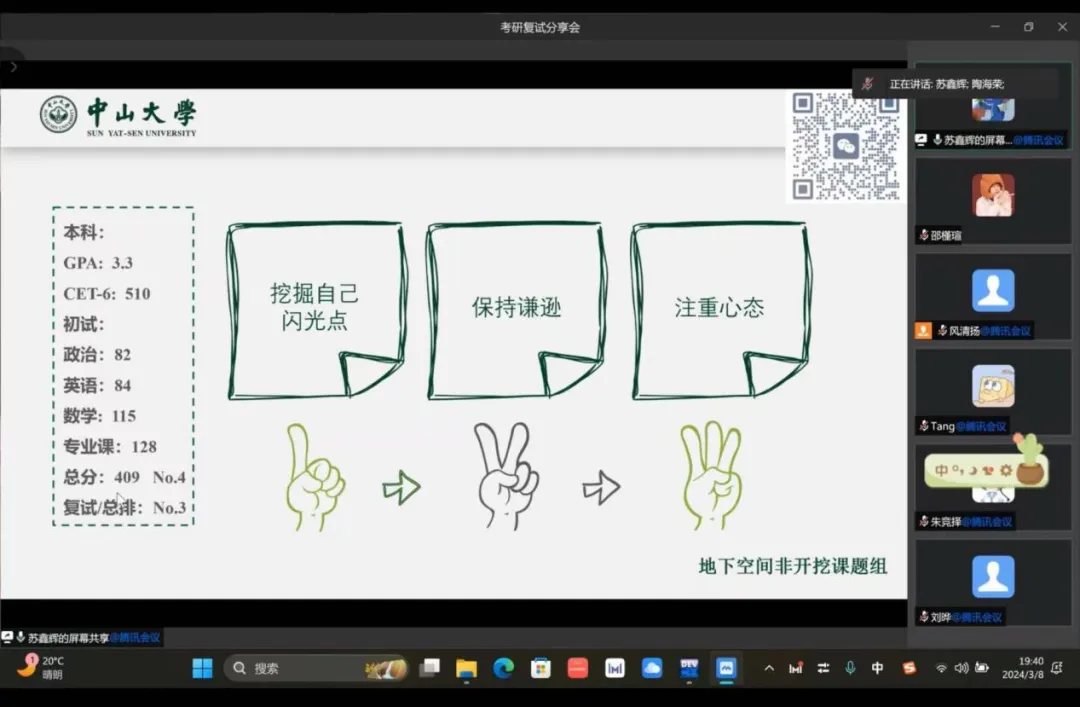Screen dimensions: 1080x707
Task: Toggle the 中 input language tray indicator
Action: point(877,668)
